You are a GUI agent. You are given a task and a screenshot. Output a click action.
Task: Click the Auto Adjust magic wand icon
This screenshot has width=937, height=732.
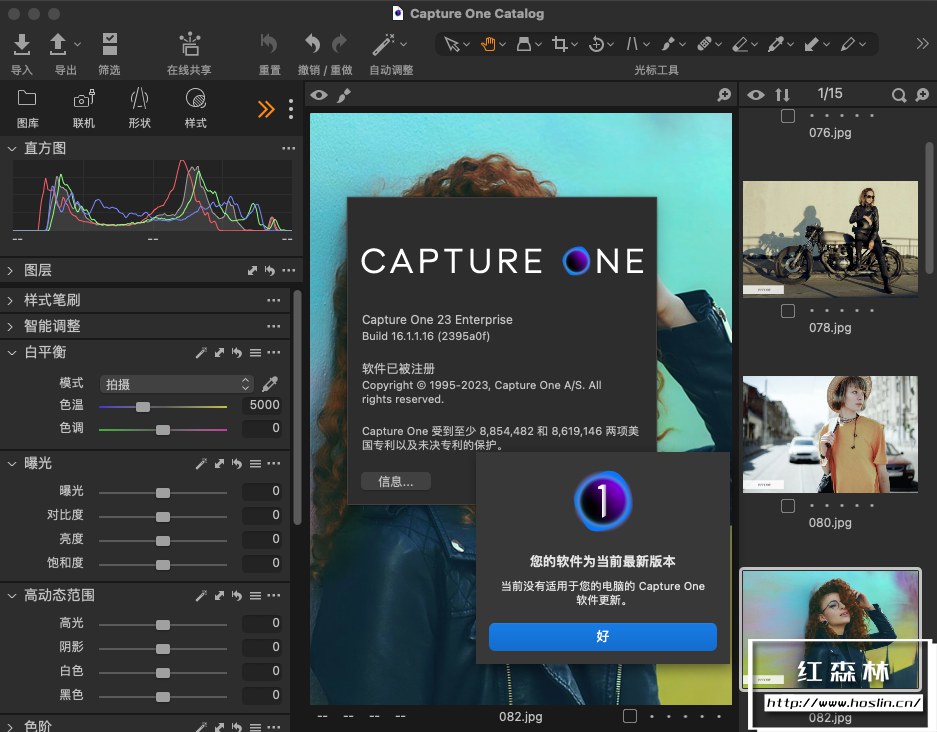382,45
